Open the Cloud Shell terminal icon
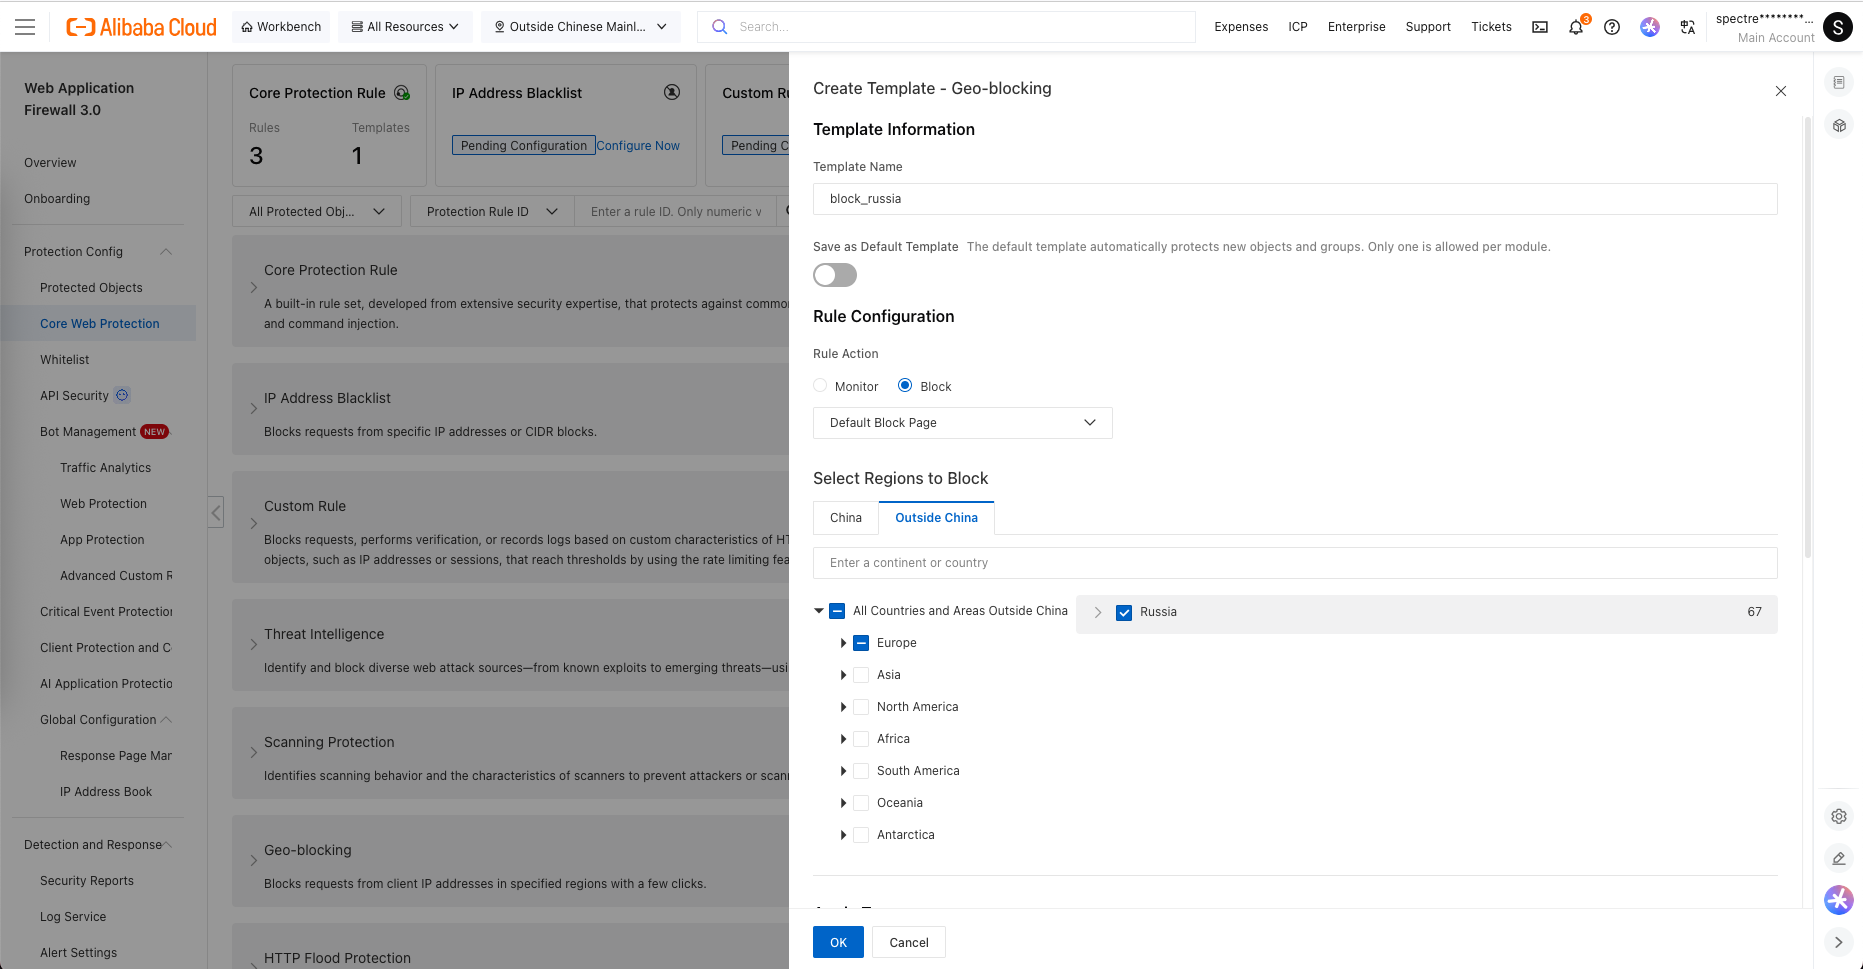The width and height of the screenshot is (1863, 969). 1540,27
